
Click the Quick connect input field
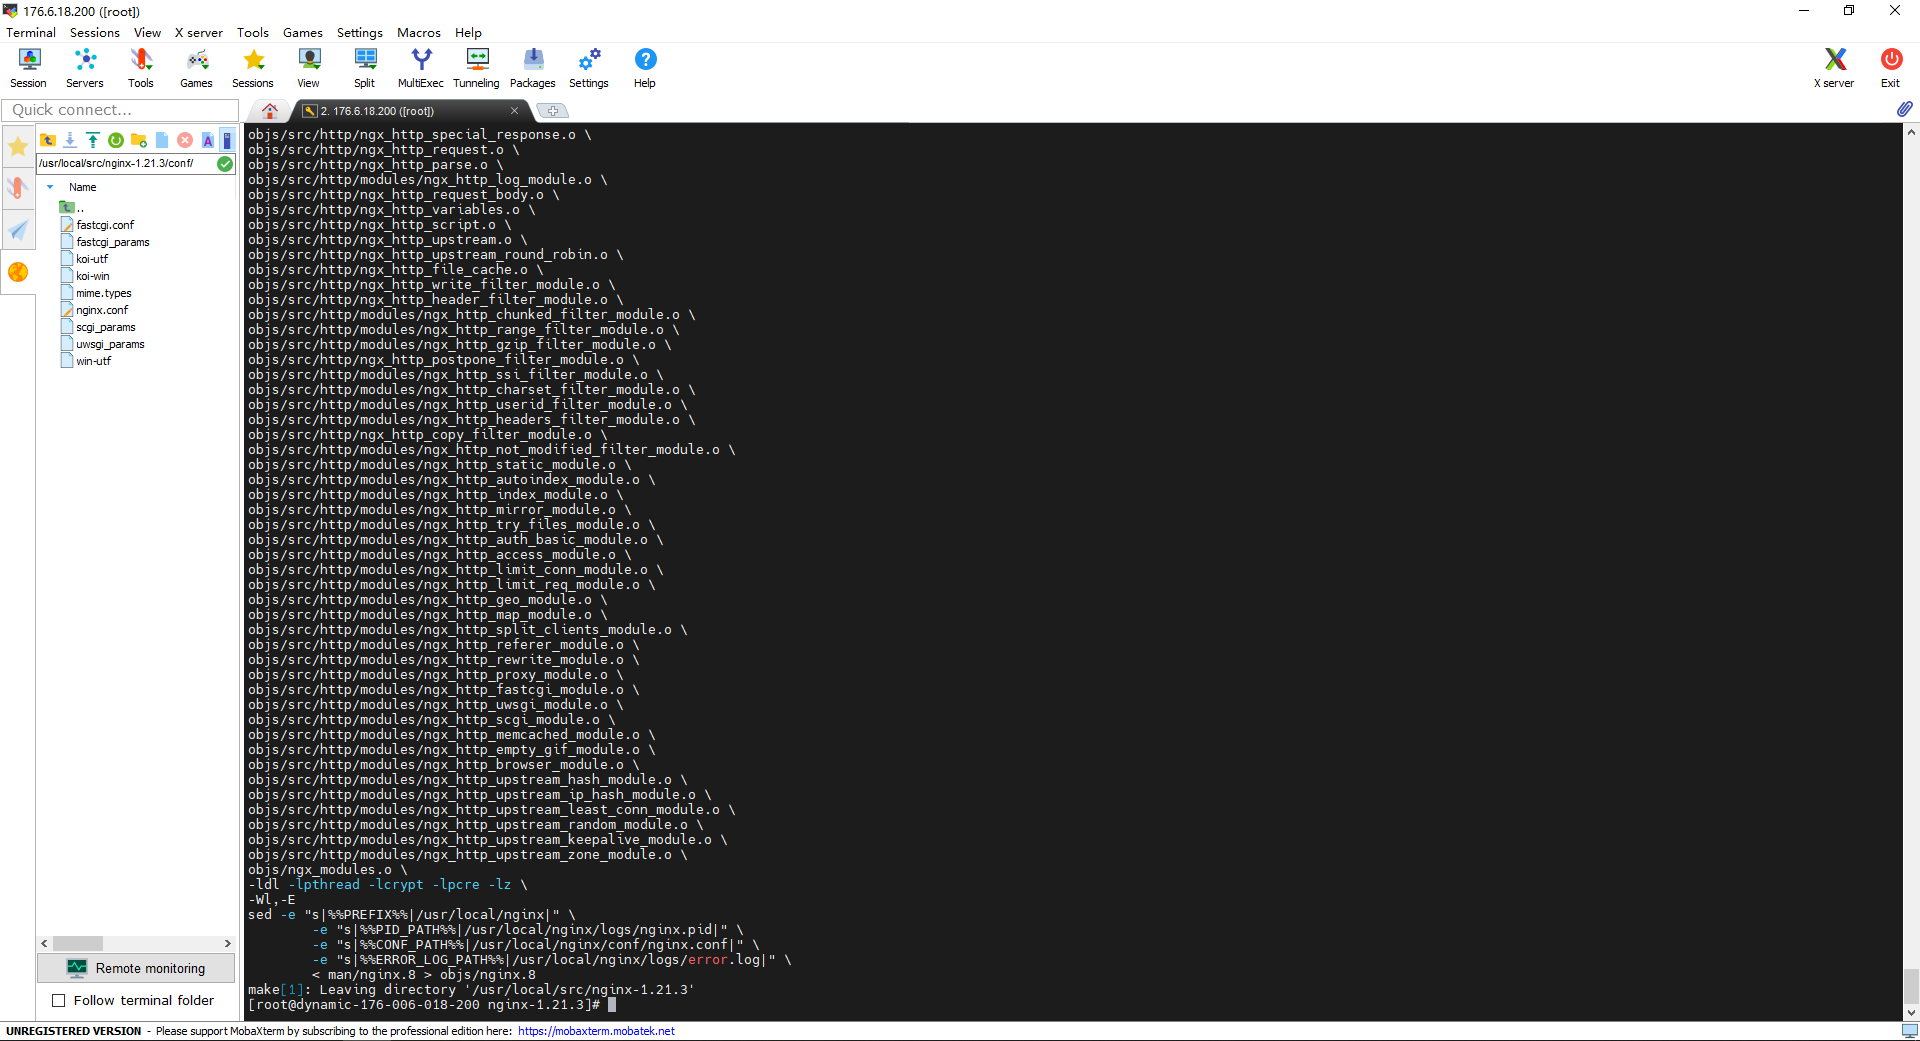(x=120, y=110)
